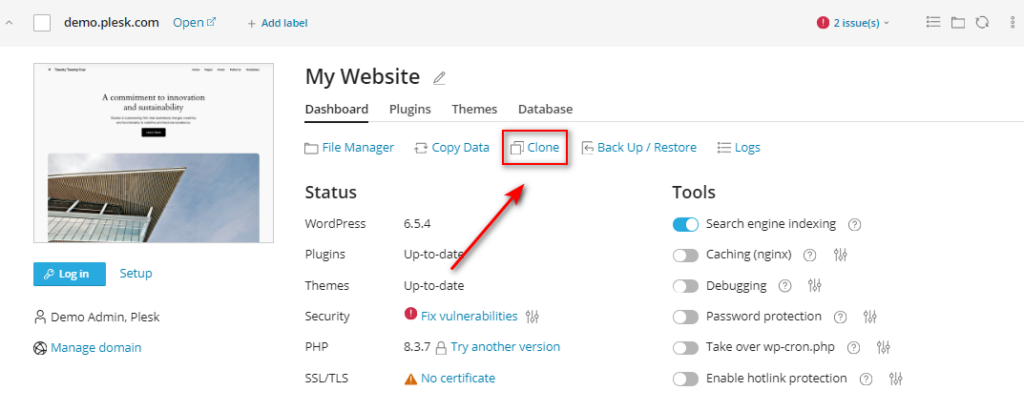This screenshot has height=411, width=1024.
Task: Click the Demo Admin, Plesk owner text
Action: click(105, 317)
